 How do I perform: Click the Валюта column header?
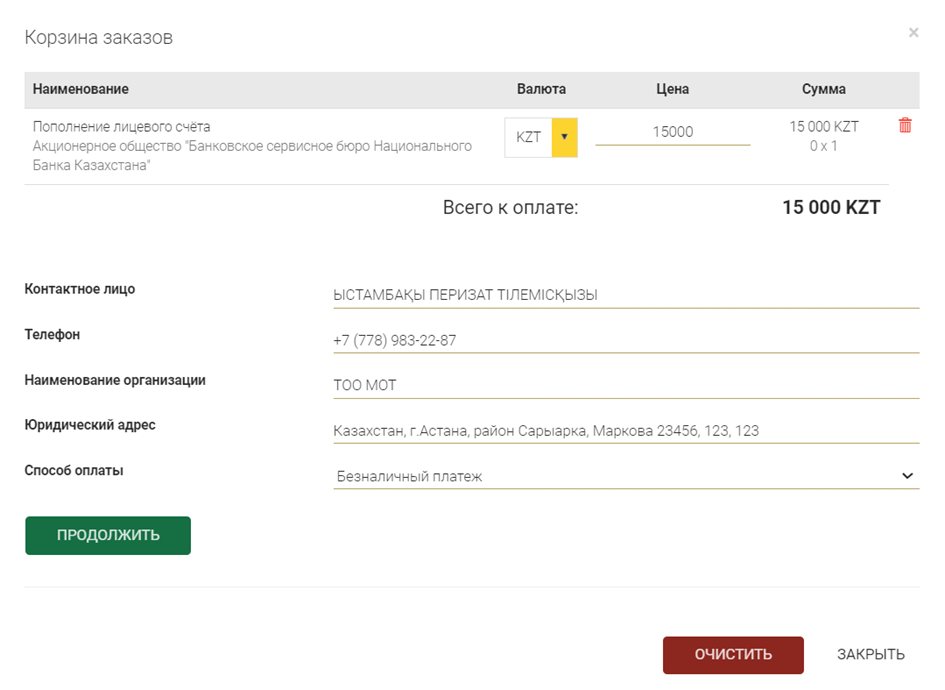pyautogui.click(x=541, y=90)
